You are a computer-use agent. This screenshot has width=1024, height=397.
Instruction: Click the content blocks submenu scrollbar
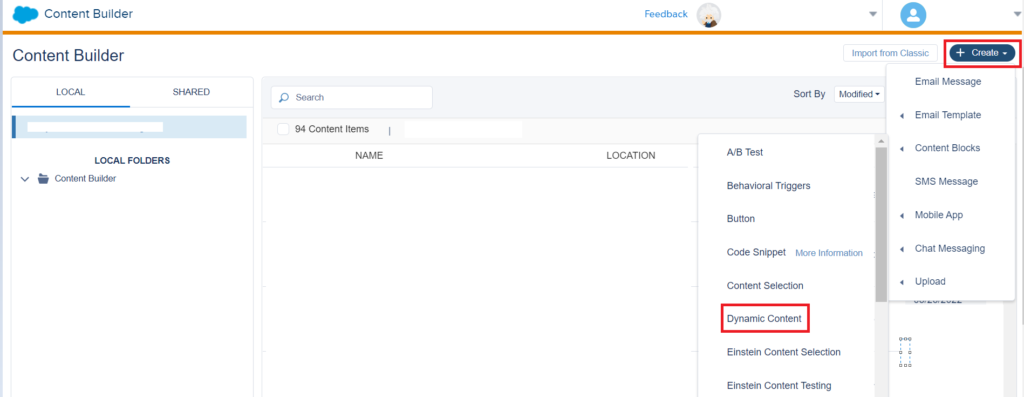[x=881, y=224]
